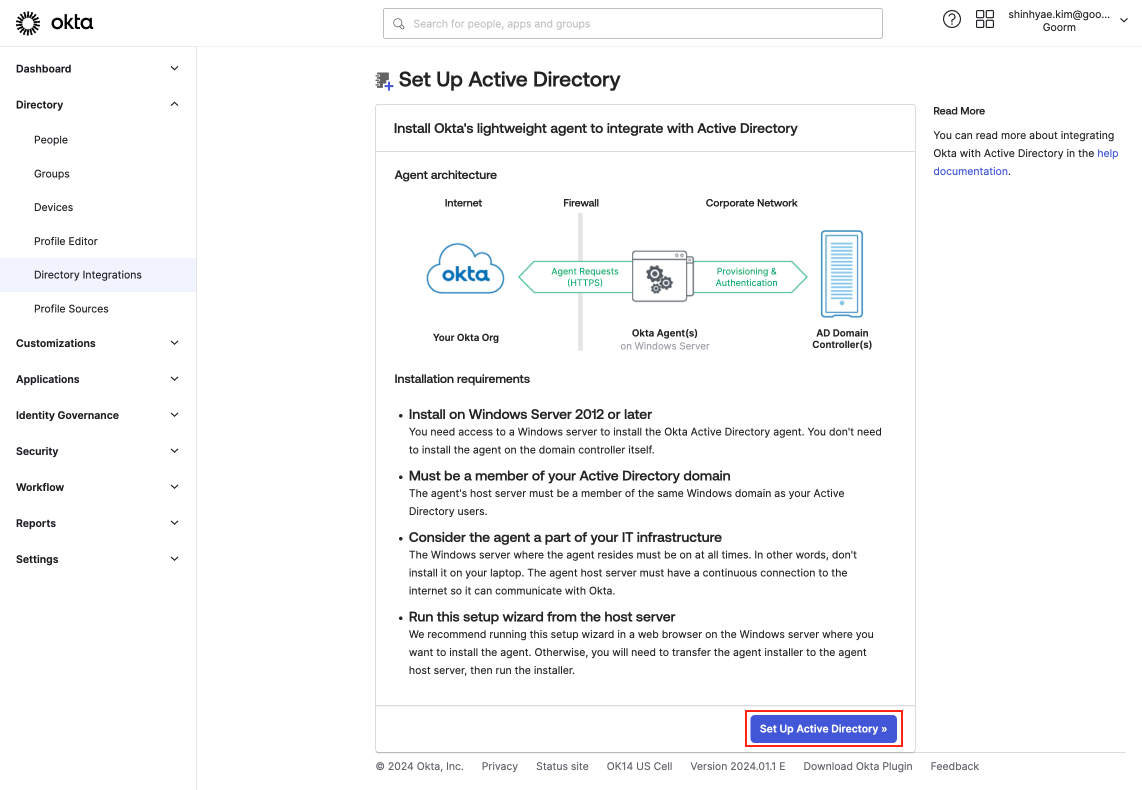Select Profile Sources menu item

71,309
